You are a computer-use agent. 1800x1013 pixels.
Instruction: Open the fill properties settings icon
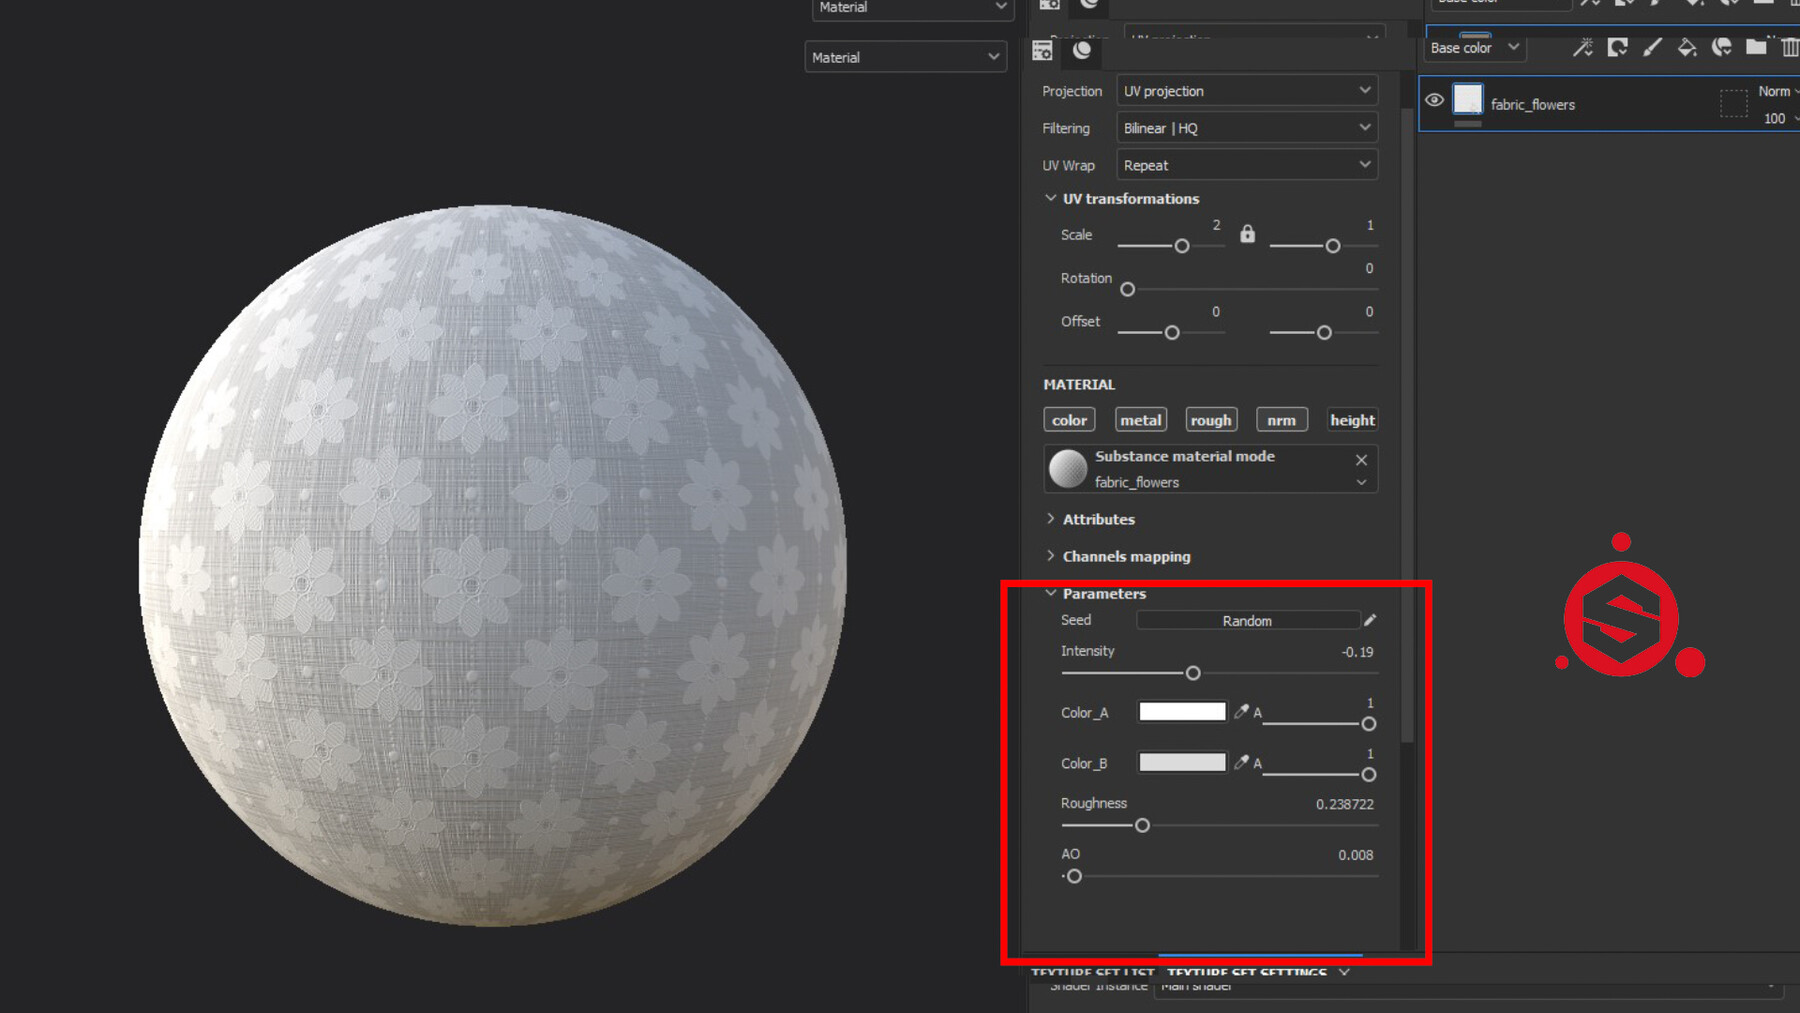1042,50
